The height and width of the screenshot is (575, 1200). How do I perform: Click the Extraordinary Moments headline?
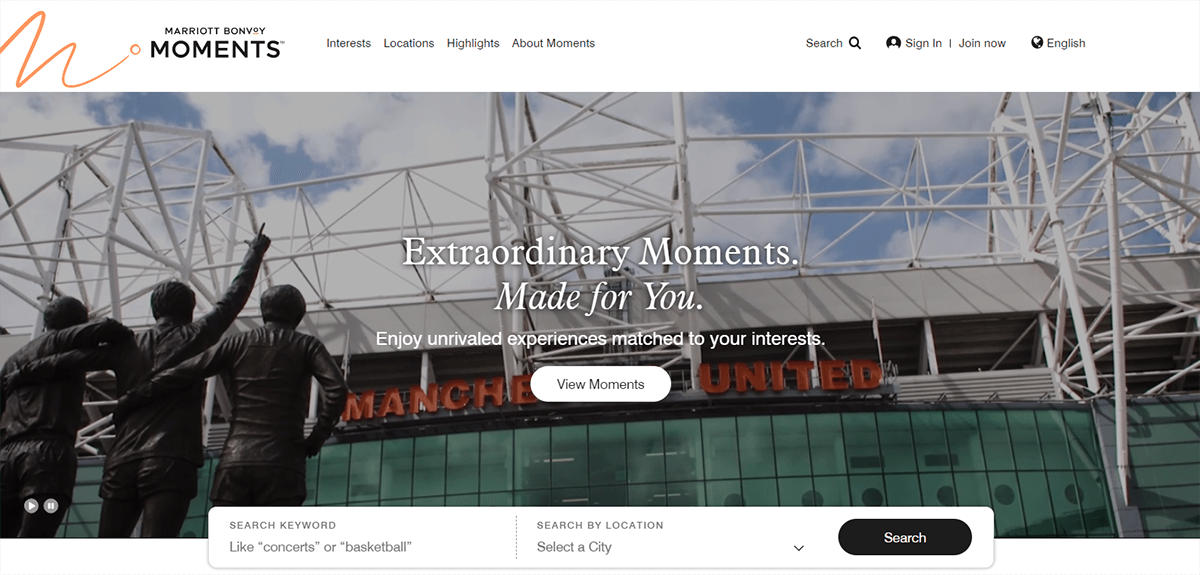[601, 251]
